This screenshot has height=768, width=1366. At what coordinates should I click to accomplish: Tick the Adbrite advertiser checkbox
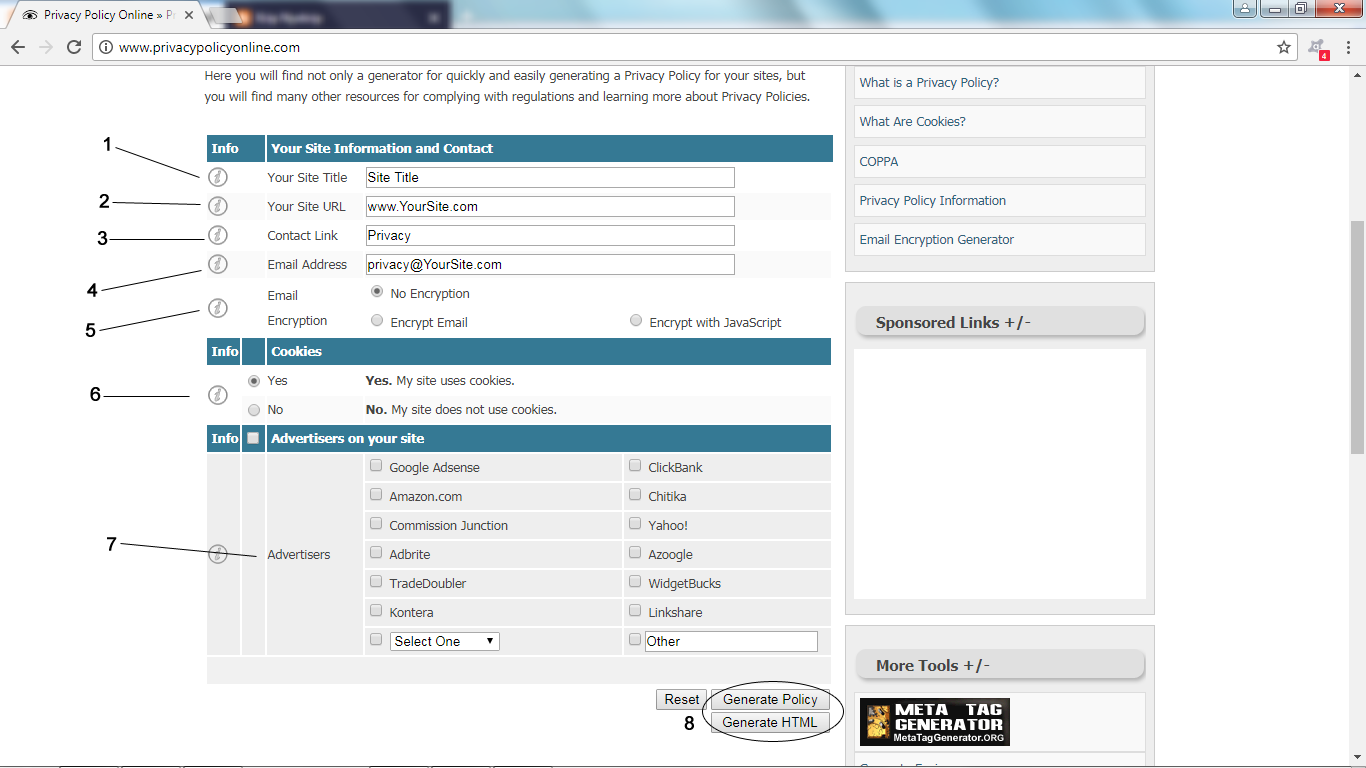[x=376, y=553]
